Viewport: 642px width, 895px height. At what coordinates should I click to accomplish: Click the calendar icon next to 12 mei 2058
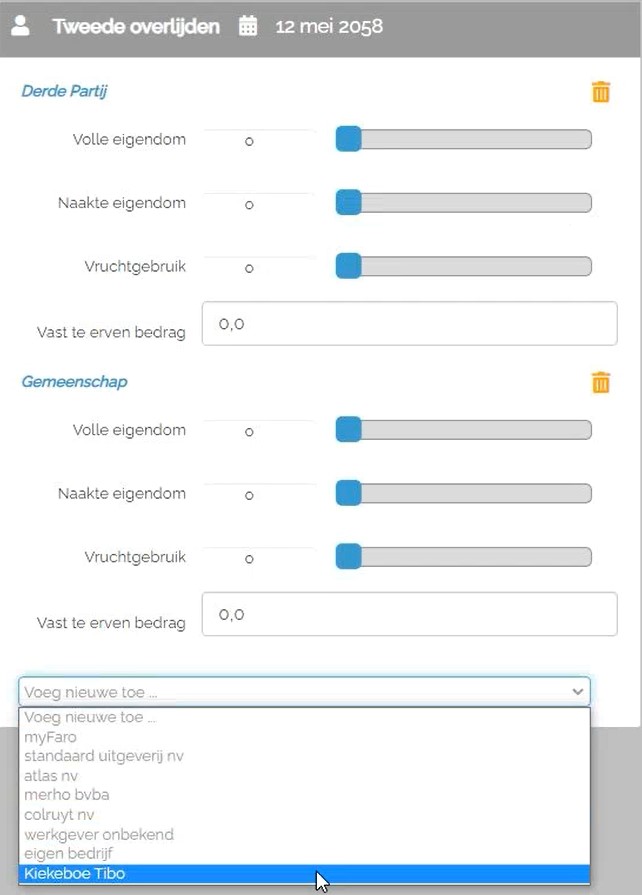(x=248, y=27)
